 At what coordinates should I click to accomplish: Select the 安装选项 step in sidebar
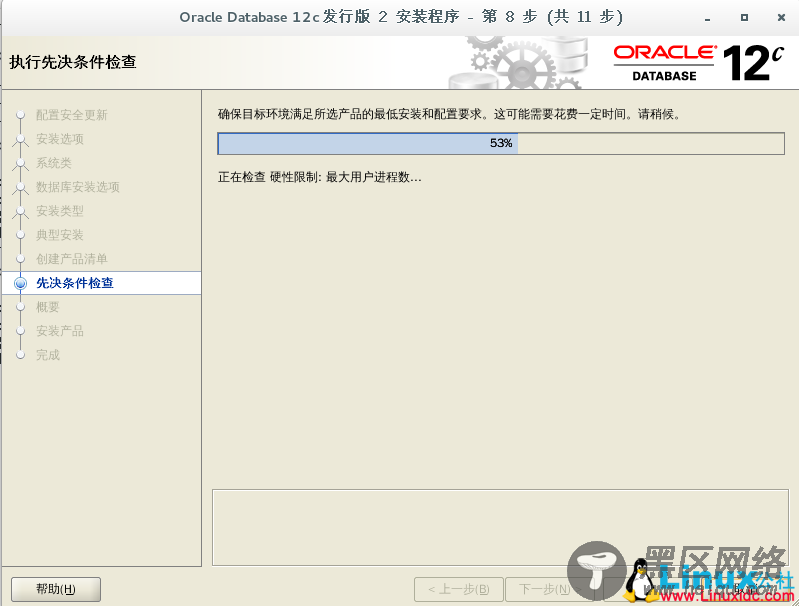click(x=60, y=139)
